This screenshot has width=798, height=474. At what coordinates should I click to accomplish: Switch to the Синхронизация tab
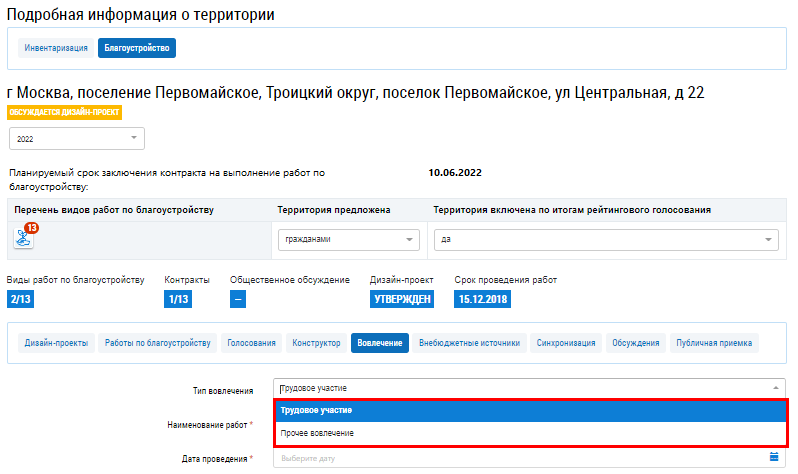click(x=565, y=343)
